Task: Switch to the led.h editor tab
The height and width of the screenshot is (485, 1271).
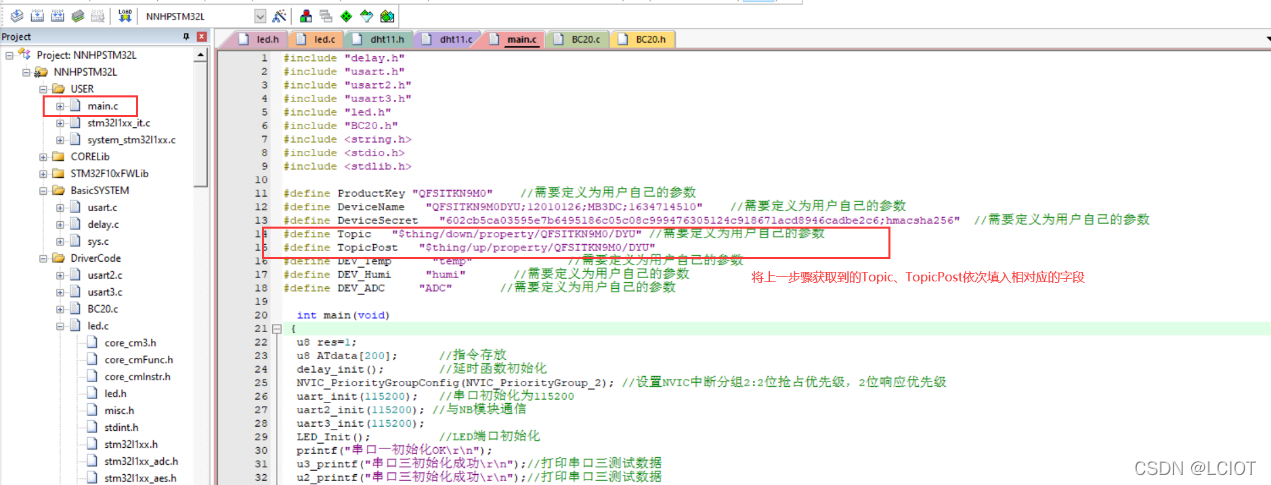Action: pos(258,39)
